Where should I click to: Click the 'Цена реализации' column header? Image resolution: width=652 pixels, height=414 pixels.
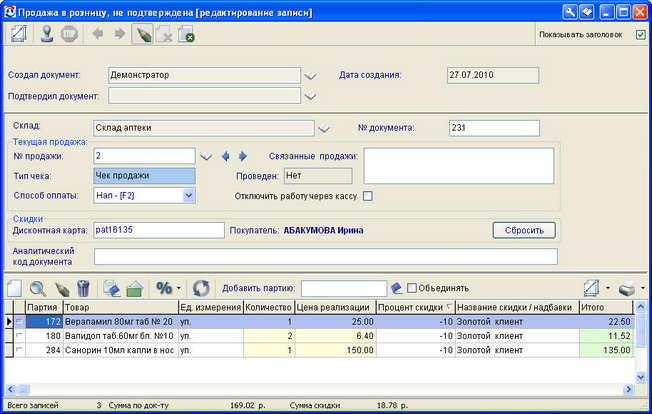pyautogui.click(x=335, y=308)
